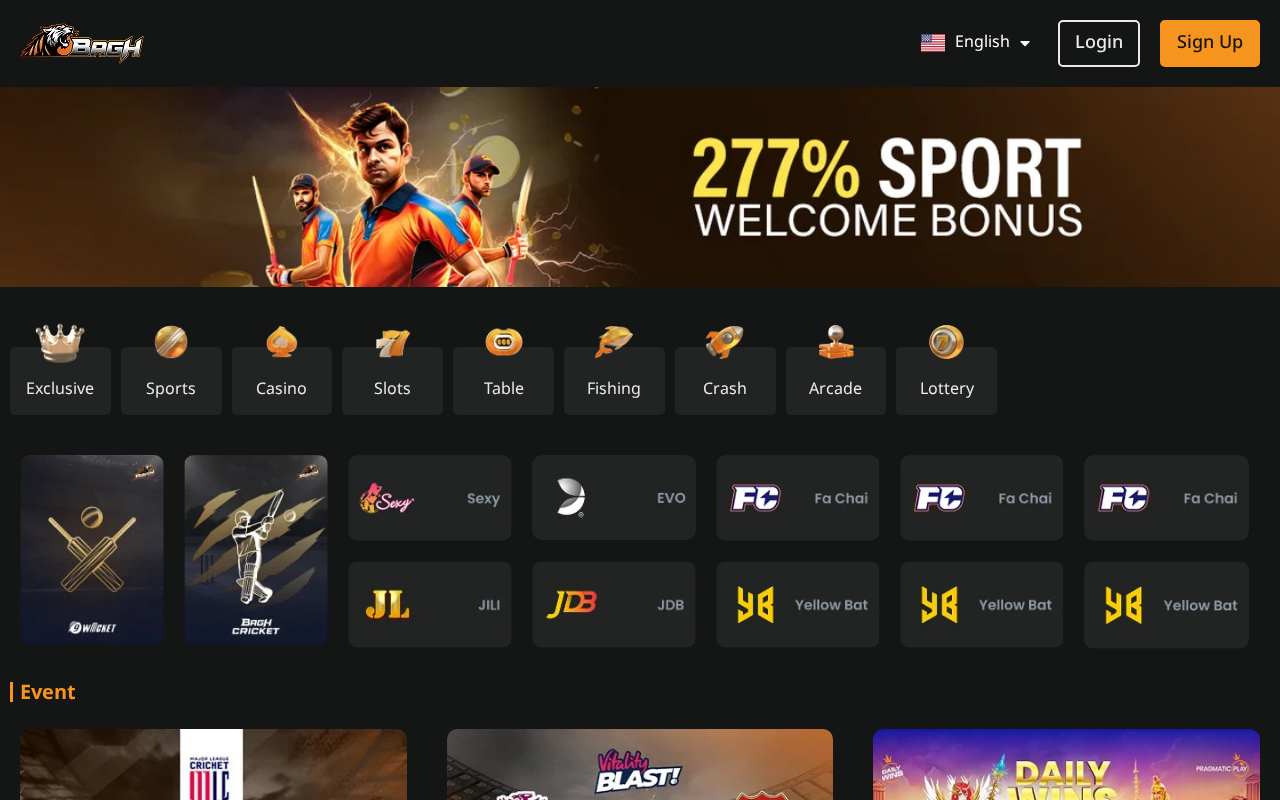
Task: Open the JILI provider tile
Action: point(430,604)
